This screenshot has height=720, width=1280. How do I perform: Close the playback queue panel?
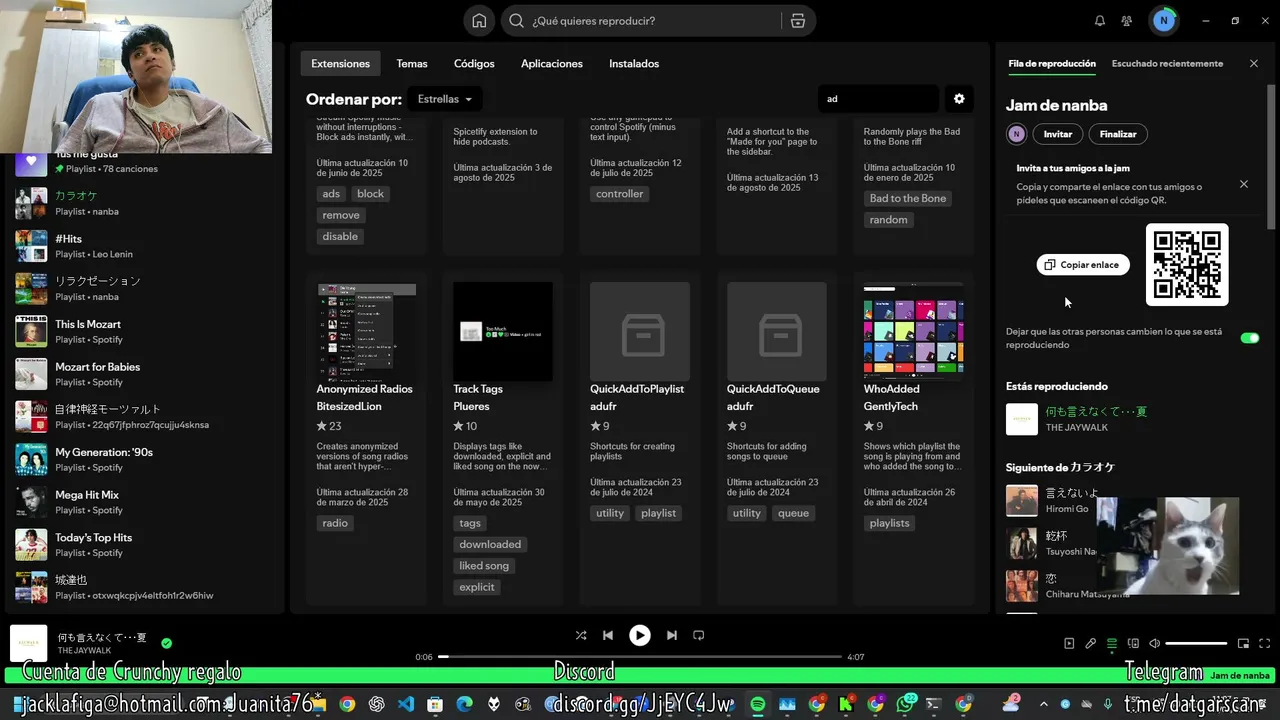(1254, 63)
